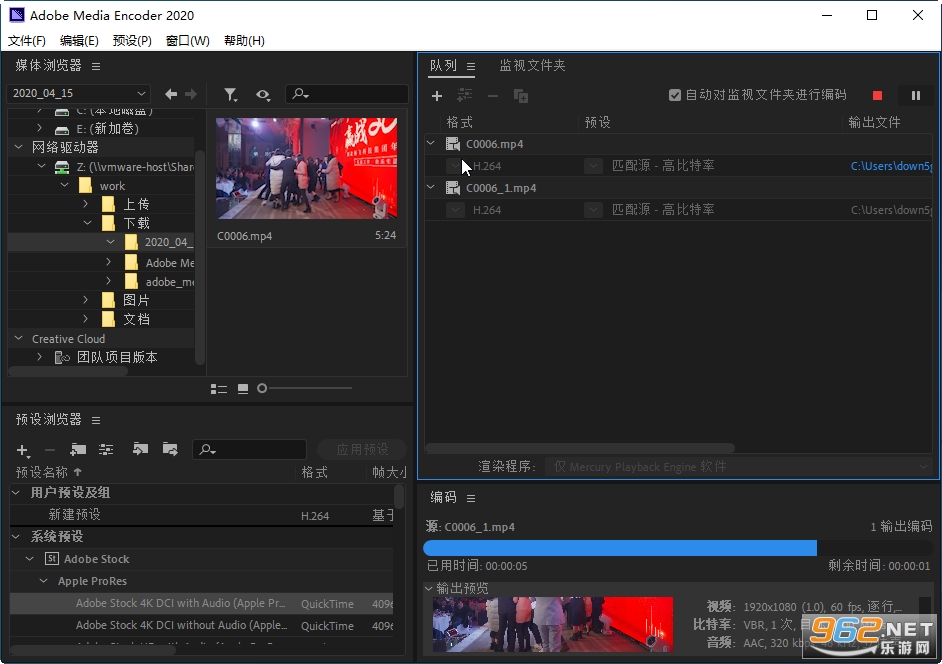Viewport: 942px width, 664px height.
Task: Click the thumbnail size slider handle
Action: 262,389
